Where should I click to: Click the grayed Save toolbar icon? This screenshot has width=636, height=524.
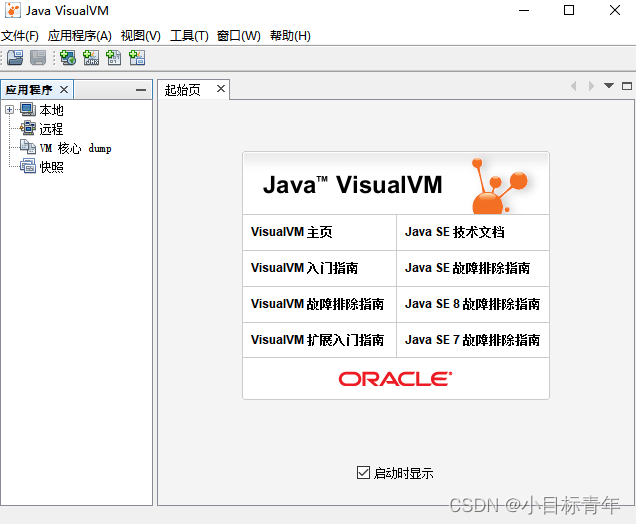pyautogui.click(x=38, y=58)
